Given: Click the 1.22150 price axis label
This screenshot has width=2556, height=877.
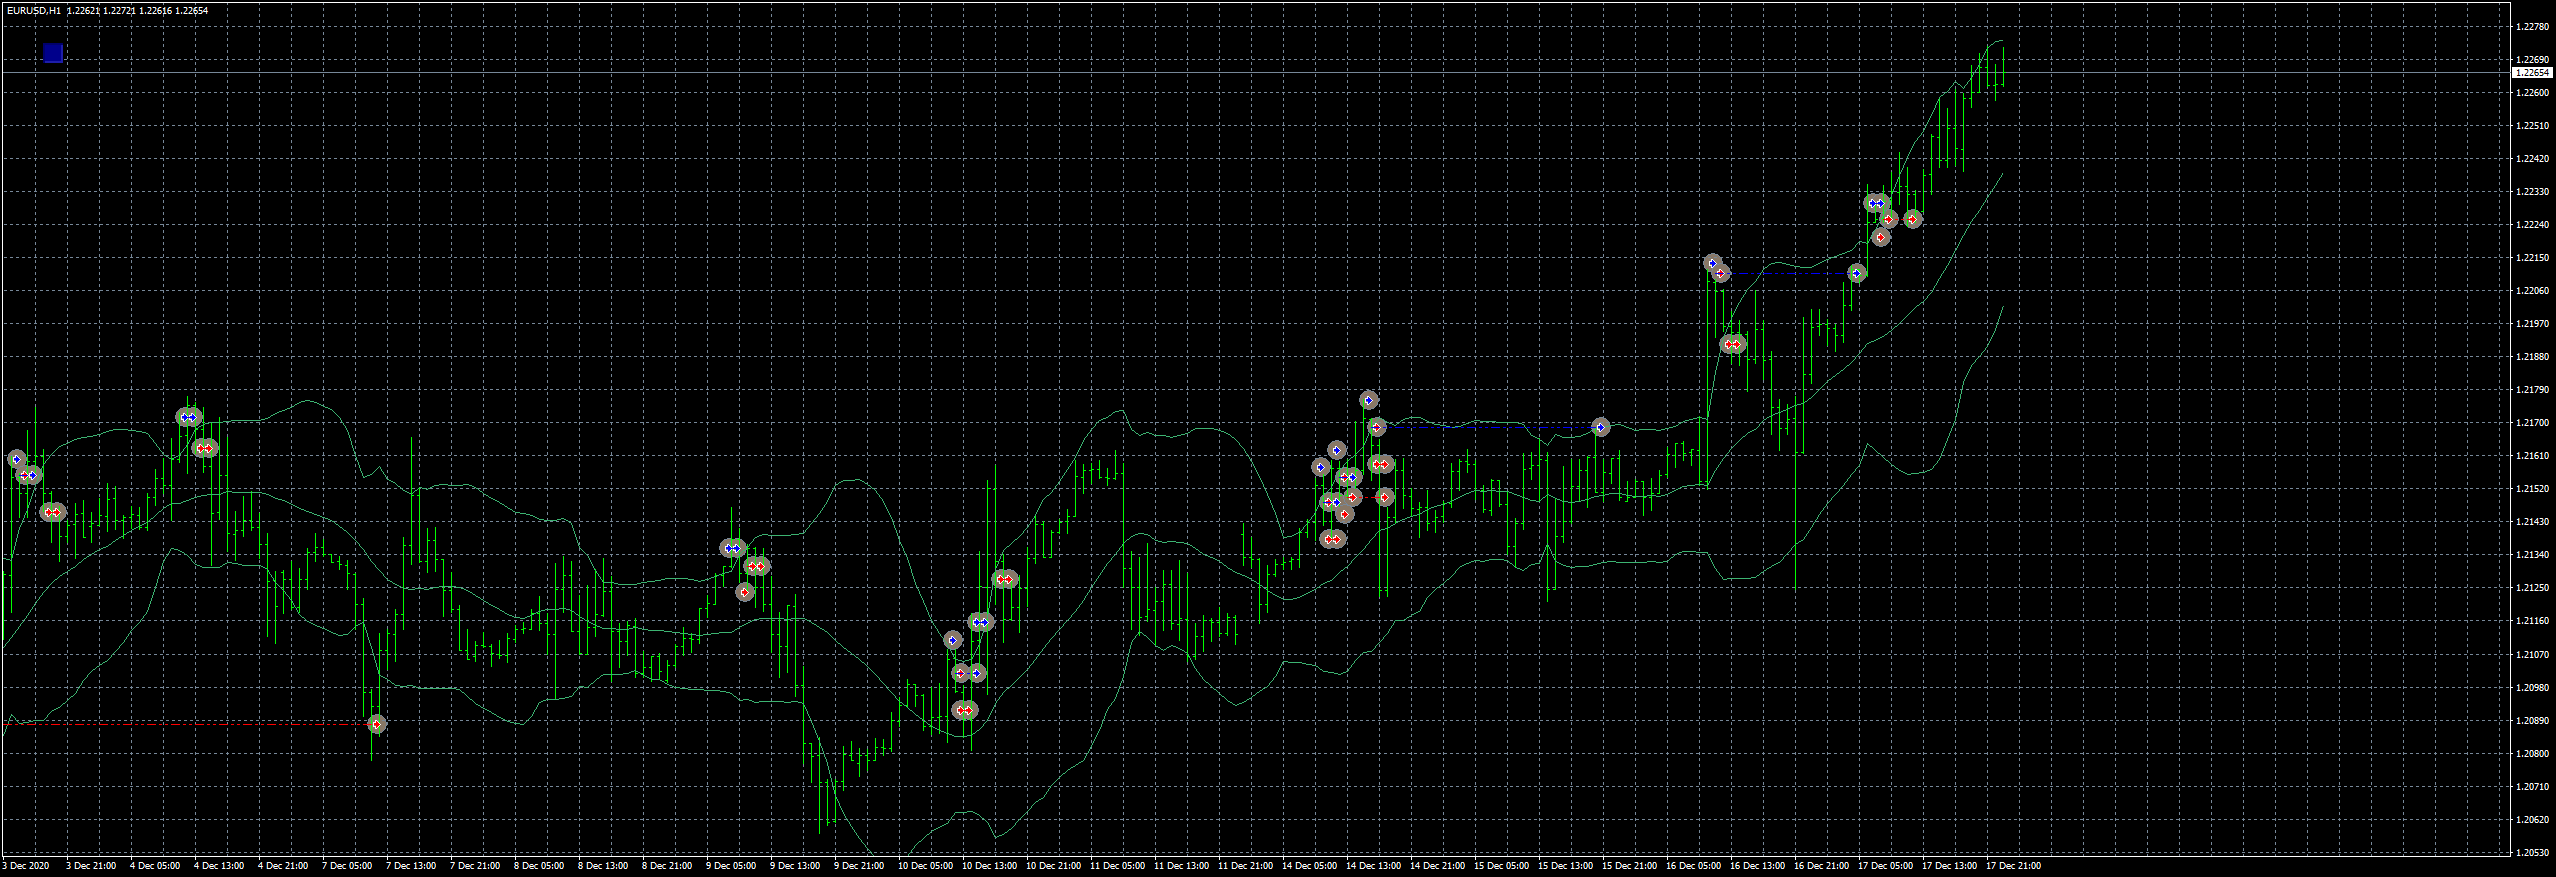Looking at the screenshot, I should pos(2530,258).
